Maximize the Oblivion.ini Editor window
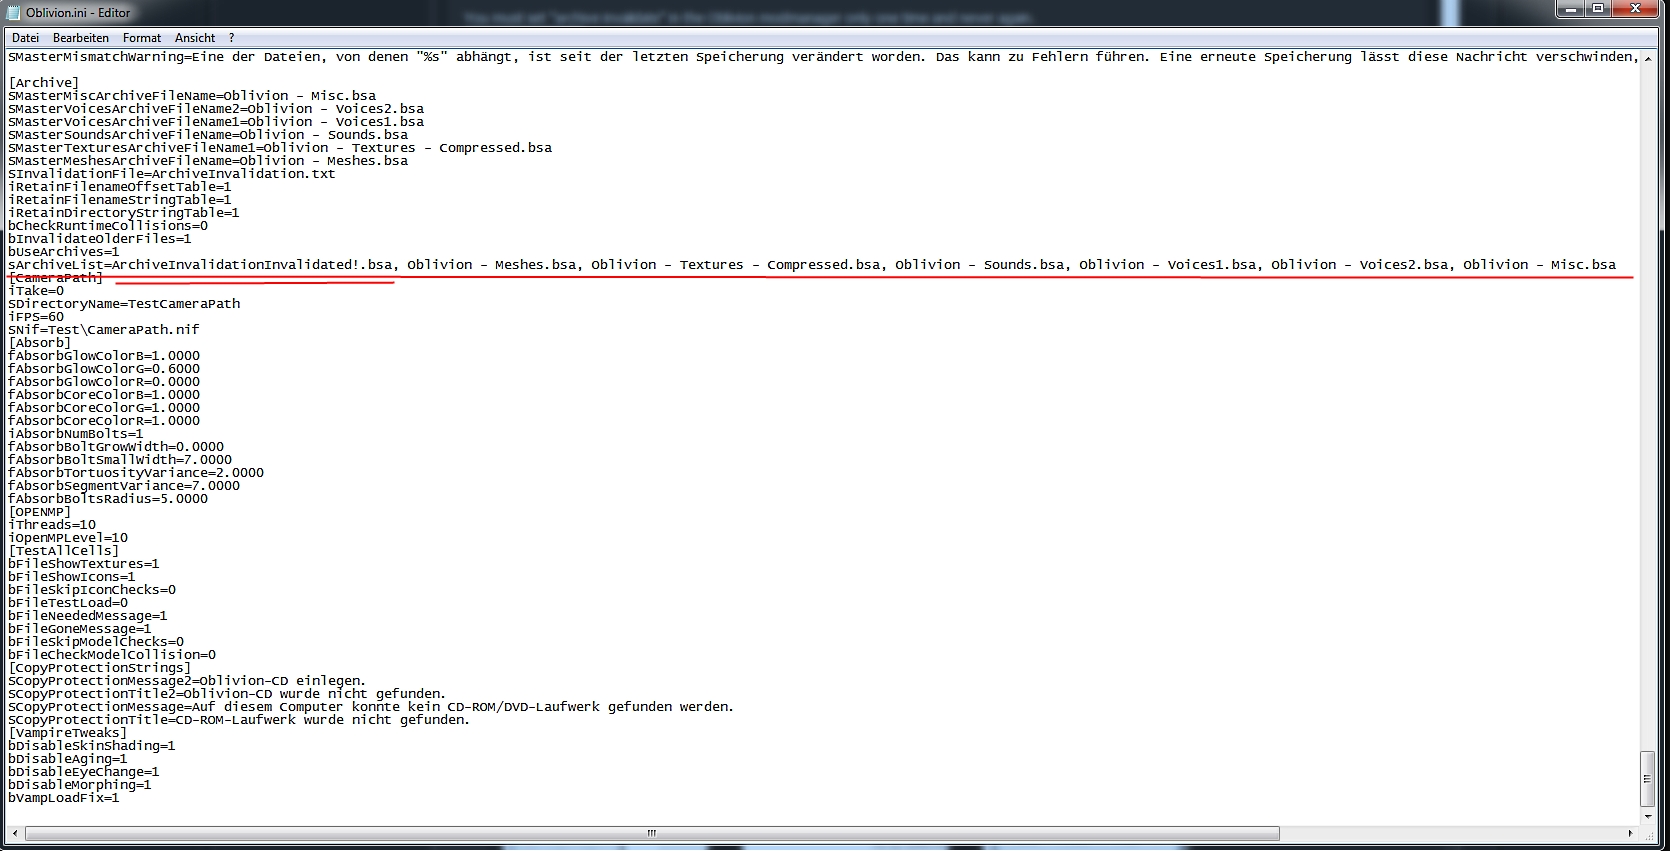Image resolution: width=1670 pixels, height=851 pixels. pos(1598,9)
